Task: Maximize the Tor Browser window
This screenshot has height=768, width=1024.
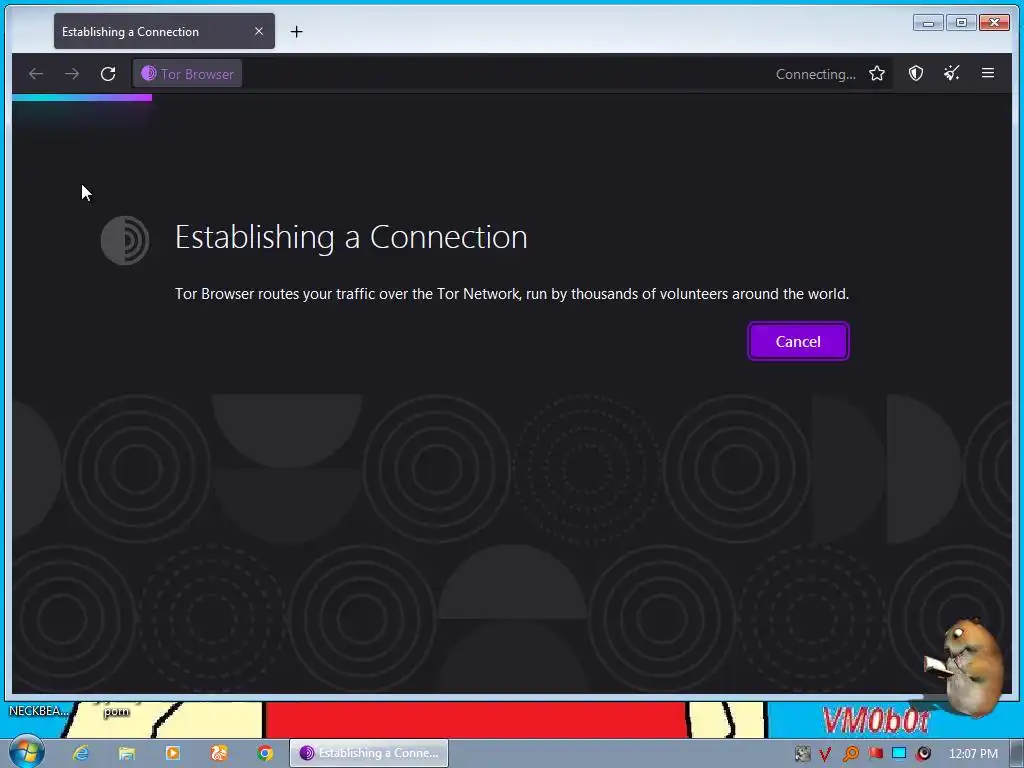Action: 961,23
